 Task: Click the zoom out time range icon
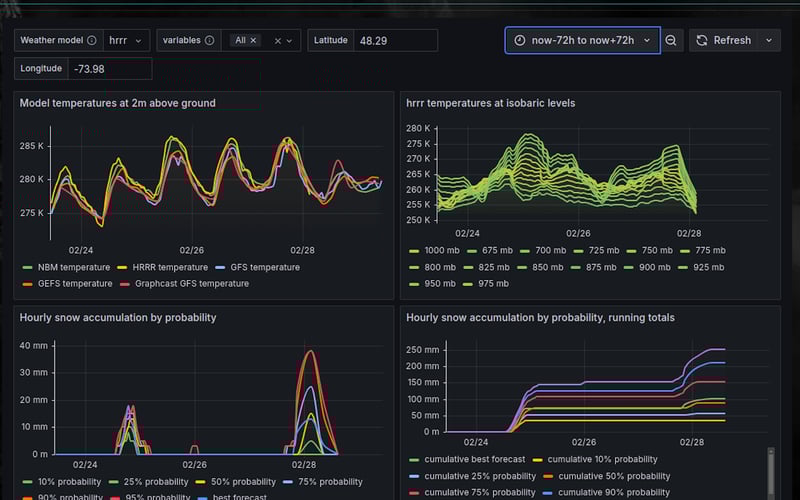pos(671,40)
